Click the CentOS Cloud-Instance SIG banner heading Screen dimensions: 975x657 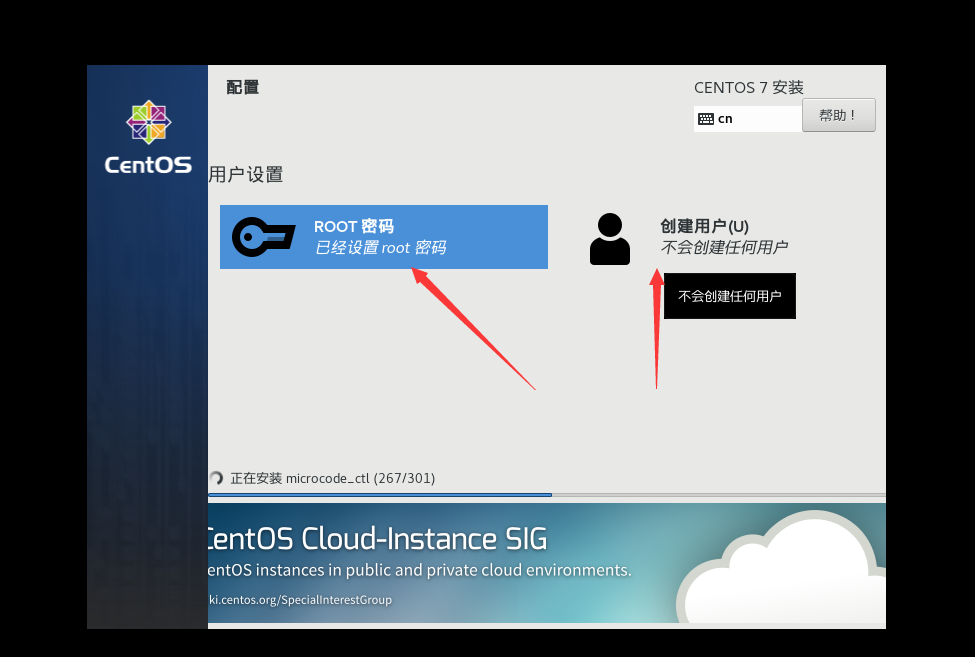377,538
